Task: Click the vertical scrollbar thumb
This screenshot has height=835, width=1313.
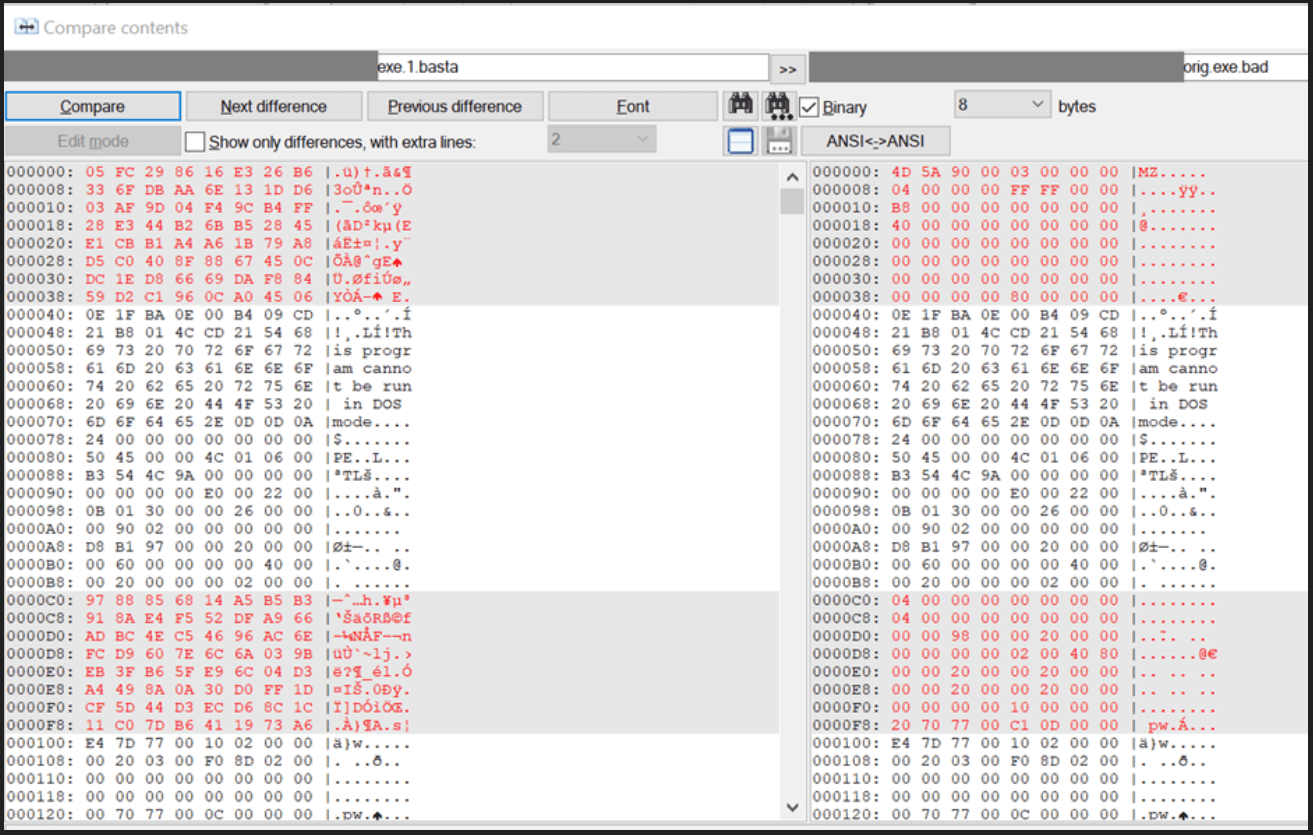Action: coord(793,201)
